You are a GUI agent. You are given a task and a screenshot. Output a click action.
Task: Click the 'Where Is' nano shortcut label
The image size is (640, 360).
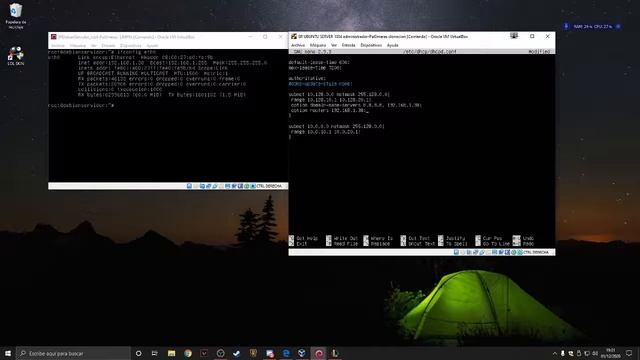pos(382,238)
